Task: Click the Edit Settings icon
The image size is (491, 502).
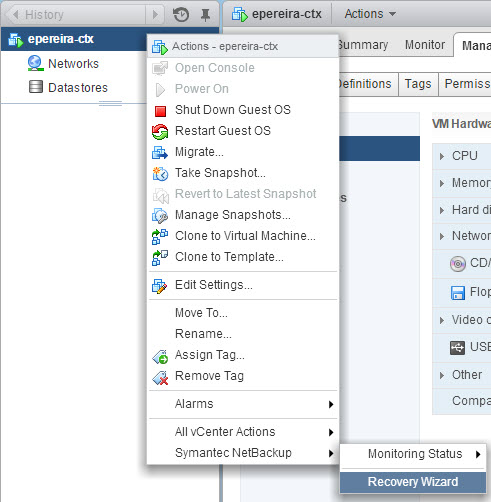Action: pos(160,286)
